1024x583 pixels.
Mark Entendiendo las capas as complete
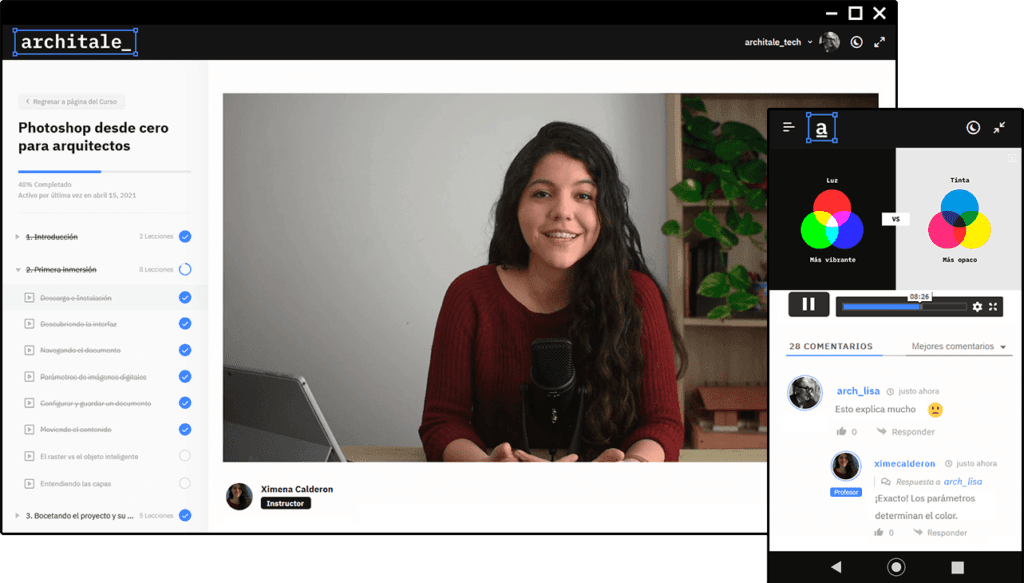click(x=185, y=483)
